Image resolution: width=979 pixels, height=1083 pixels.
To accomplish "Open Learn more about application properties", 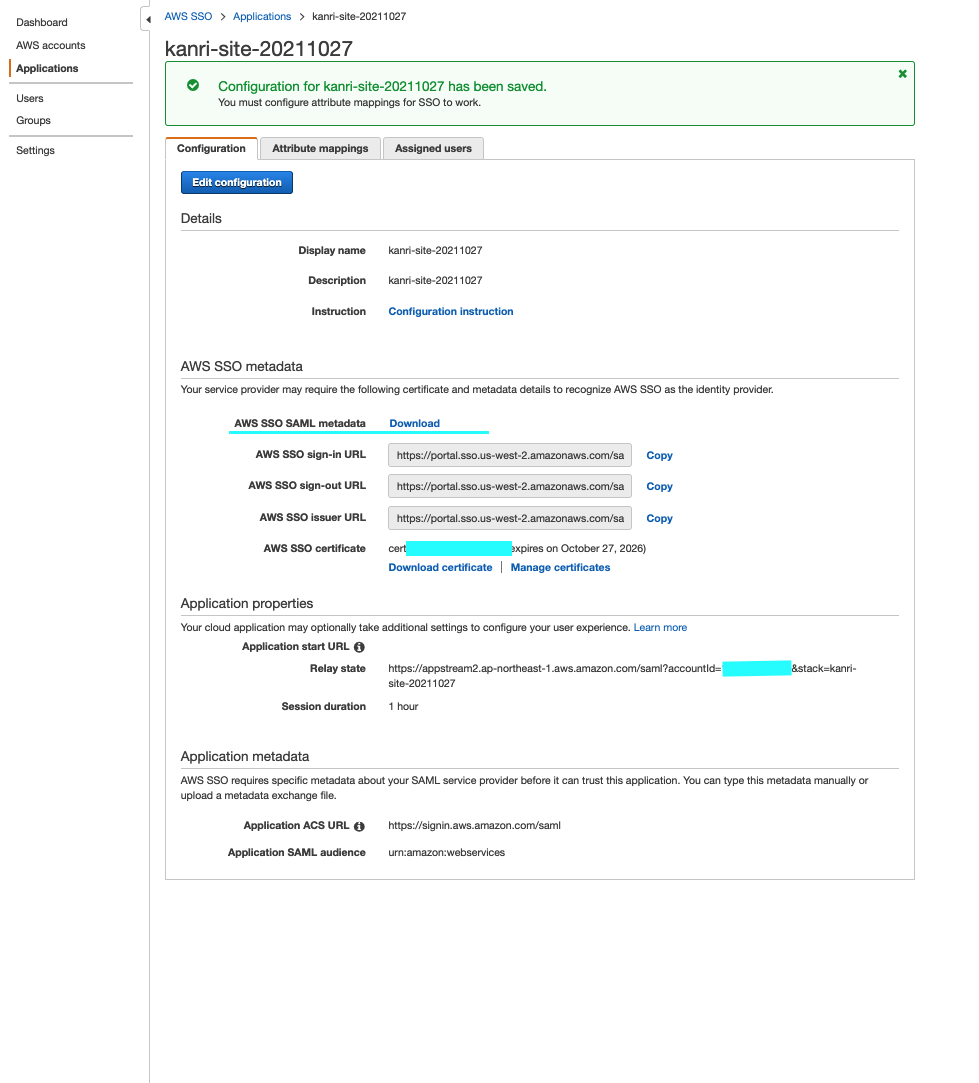I will (660, 627).
